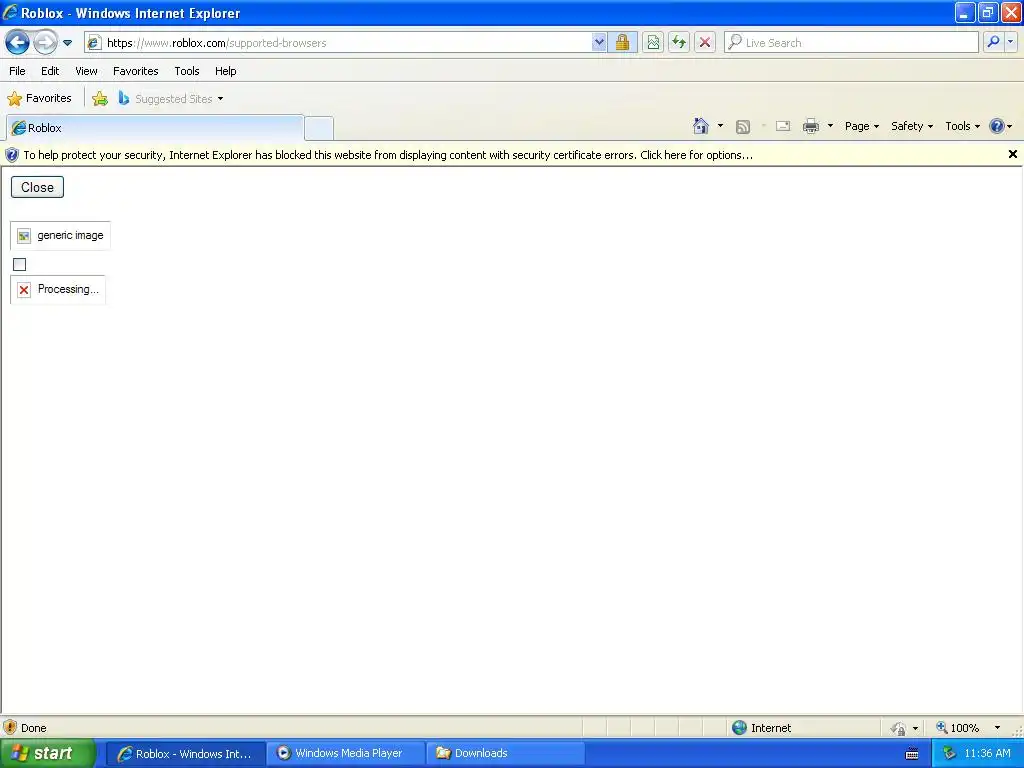Open a new blank tab

coord(319,129)
